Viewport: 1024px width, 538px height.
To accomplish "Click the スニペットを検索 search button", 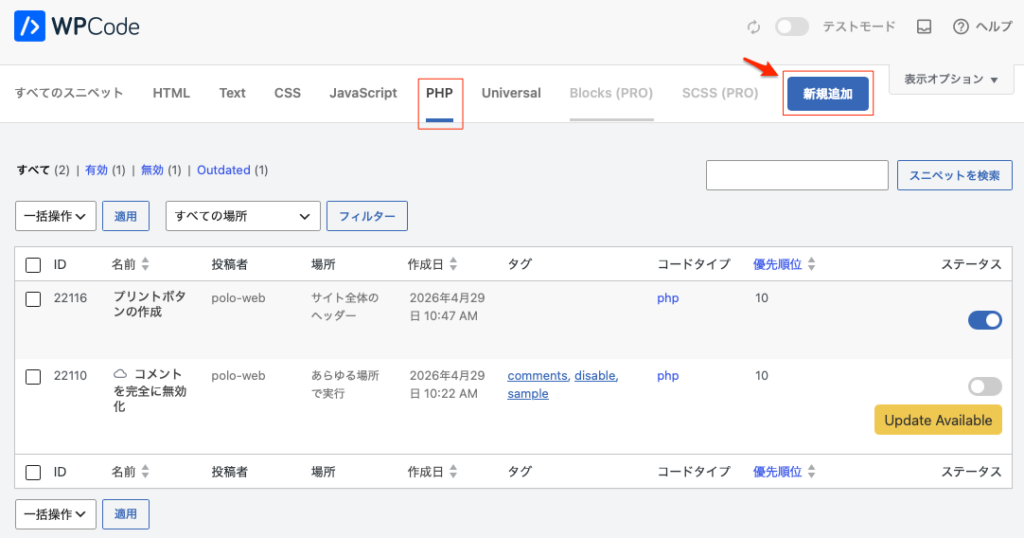I will [x=955, y=175].
